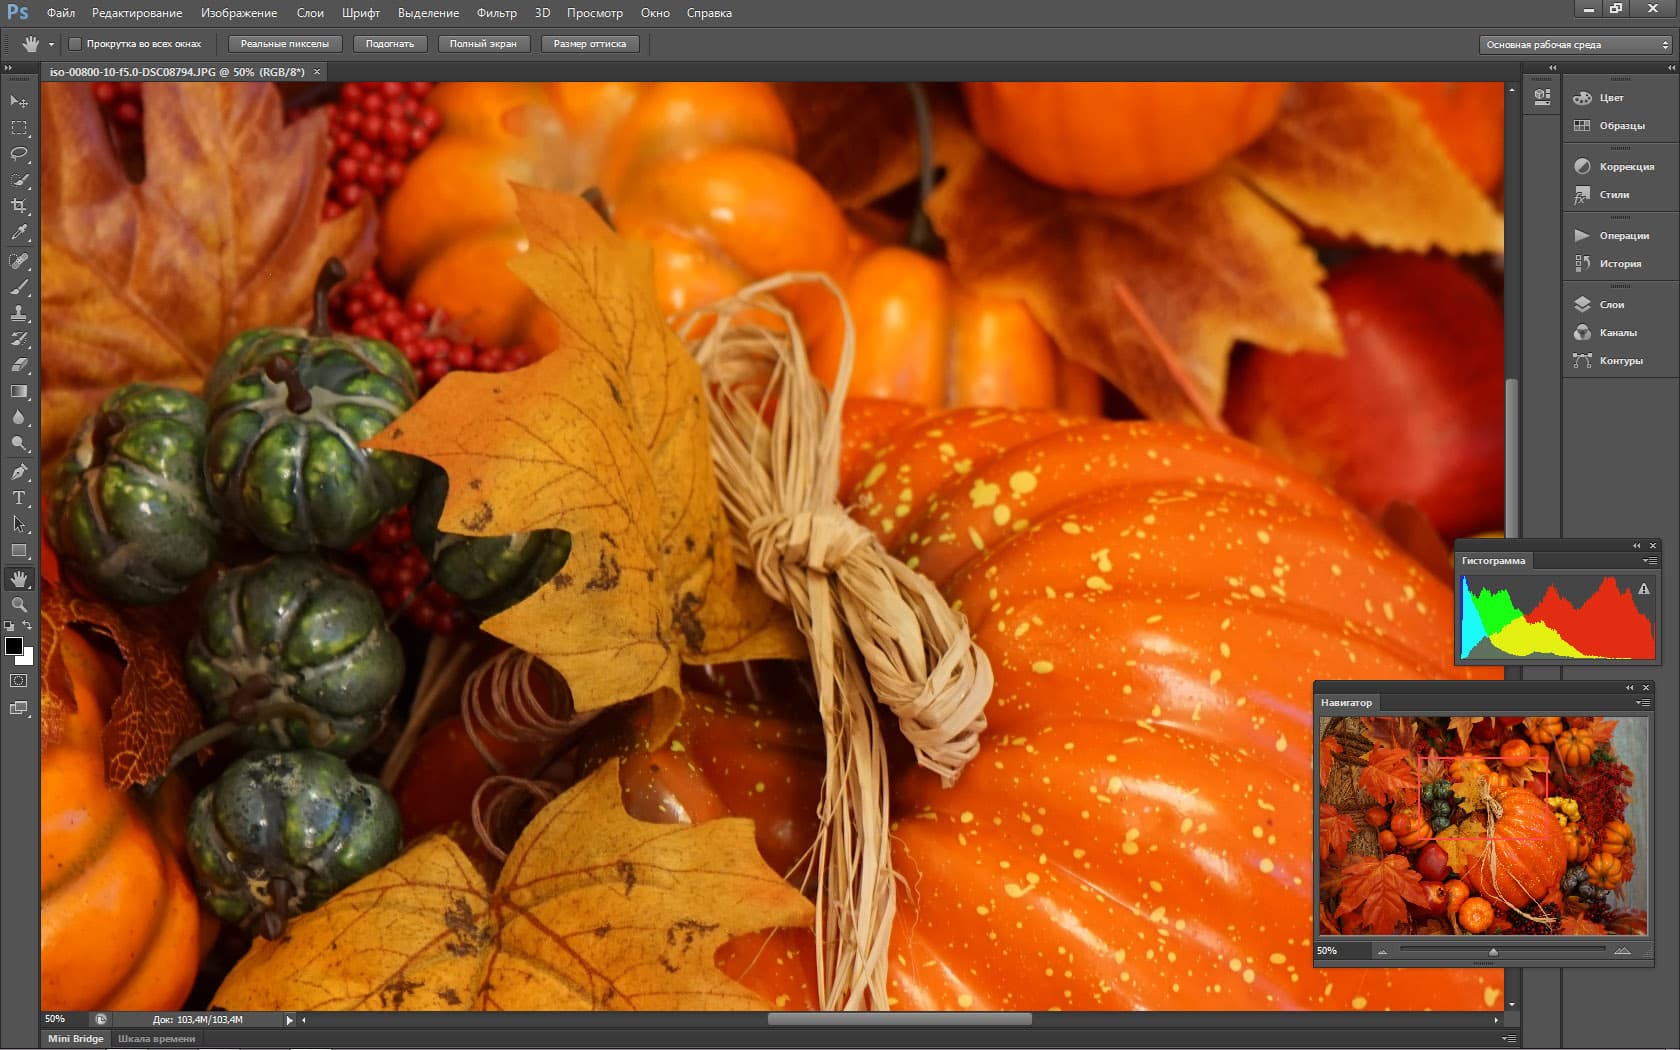The height and width of the screenshot is (1050, 1680).
Task: Select the Rectangular Marquee tool
Action: tap(19, 128)
